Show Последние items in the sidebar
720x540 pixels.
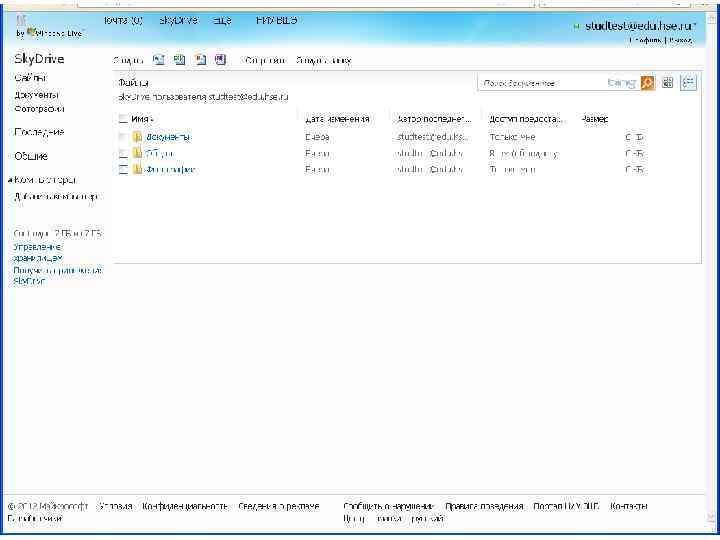click(39, 132)
